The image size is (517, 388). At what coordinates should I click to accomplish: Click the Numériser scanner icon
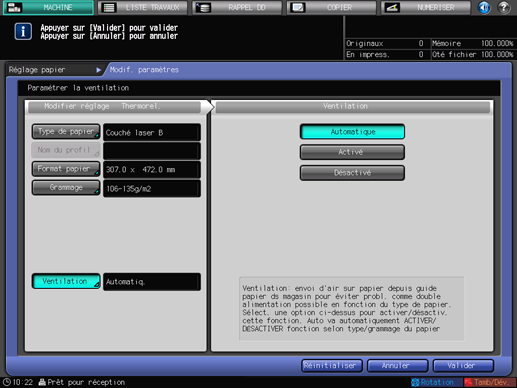pos(392,8)
